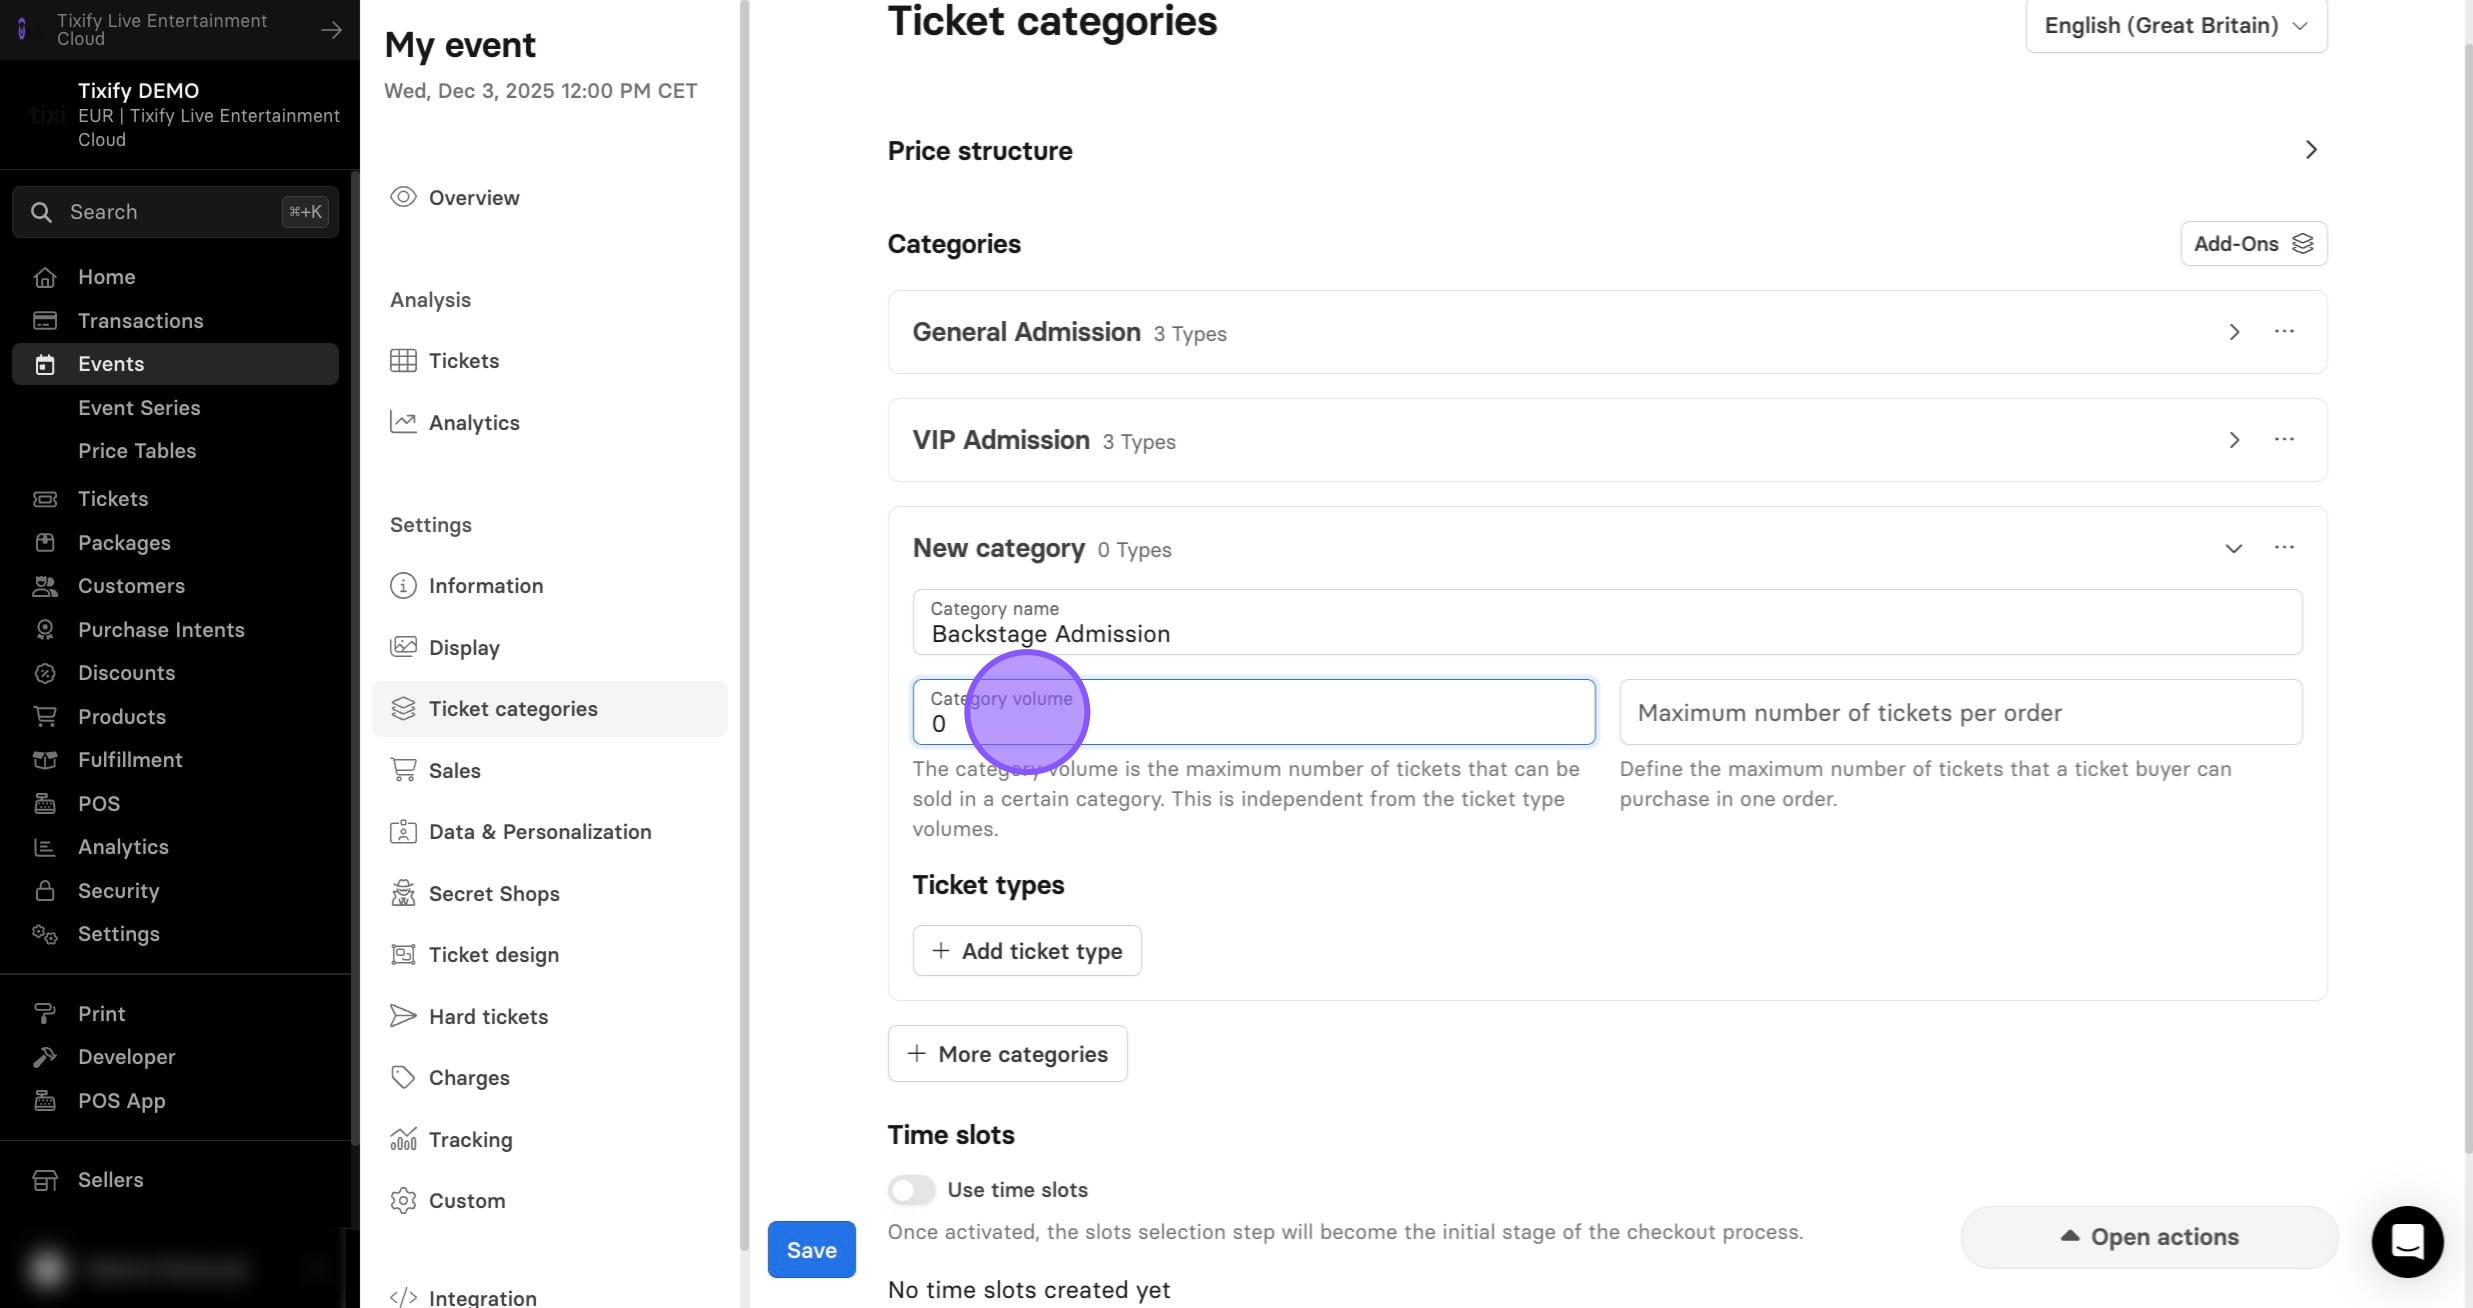Open the chat support bubble icon
This screenshot has width=2473, height=1308.
[x=2407, y=1241]
